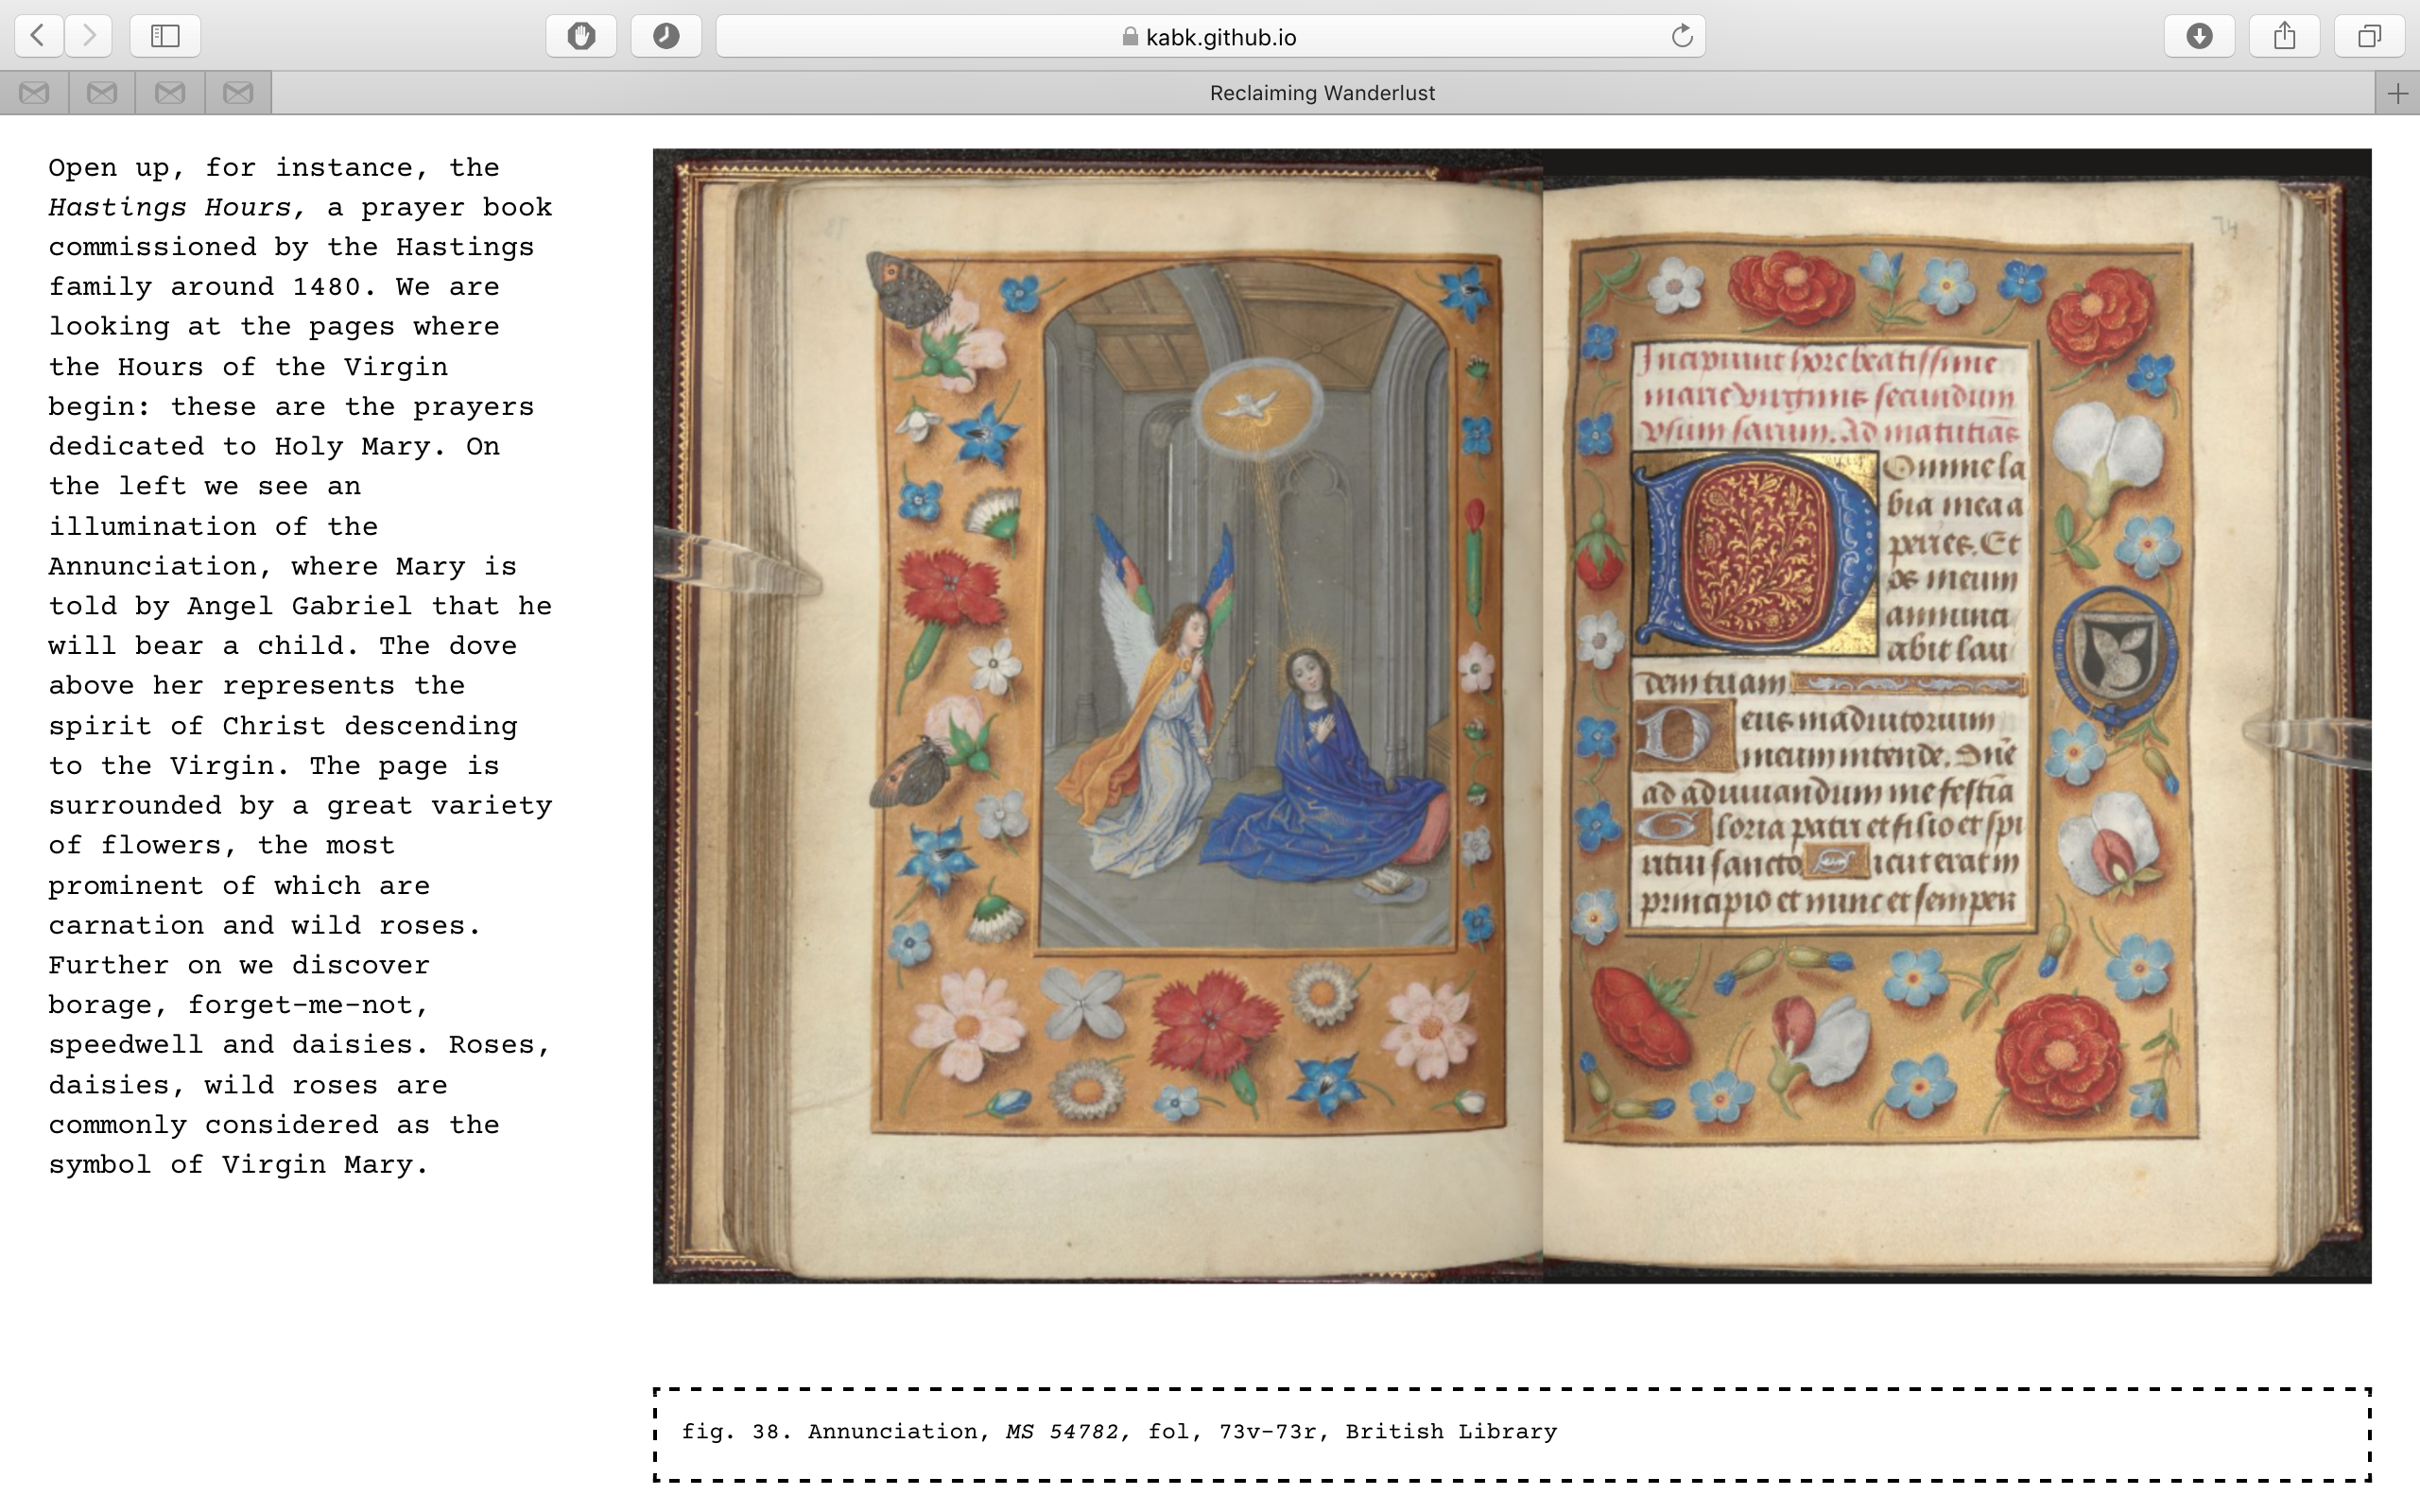2420x1512 pixels.
Task: Open the clock extension icon
Action: 666,36
